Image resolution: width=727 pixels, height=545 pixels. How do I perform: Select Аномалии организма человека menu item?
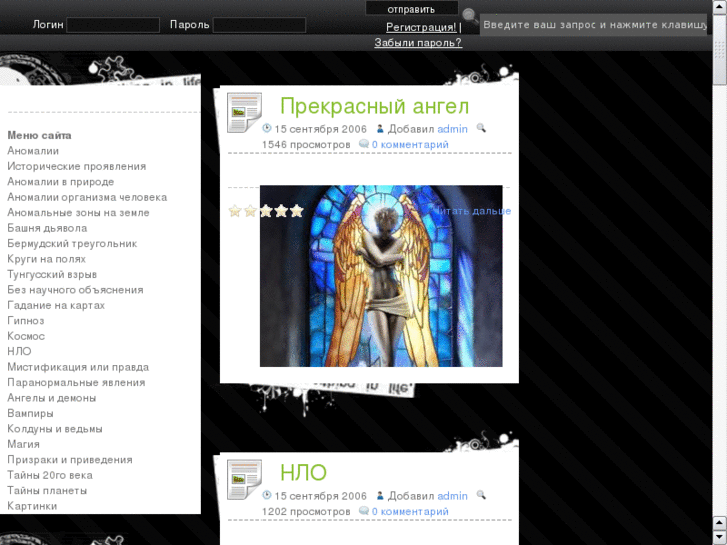click(x=87, y=197)
